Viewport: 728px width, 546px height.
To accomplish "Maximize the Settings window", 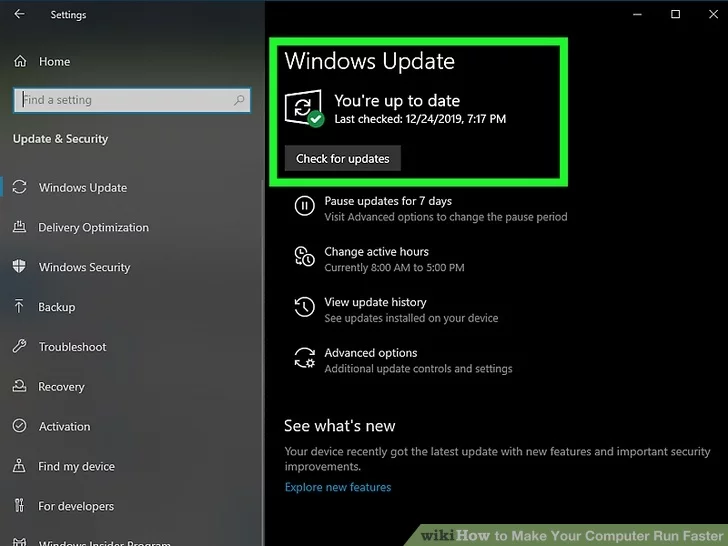I will point(676,14).
